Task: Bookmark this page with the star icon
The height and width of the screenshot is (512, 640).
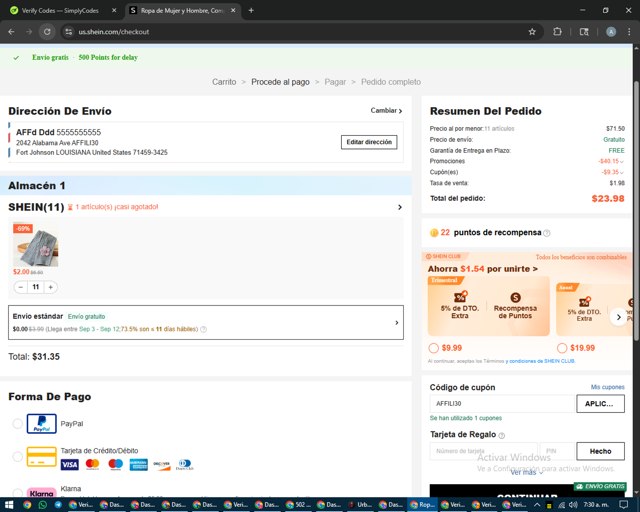Action: click(532, 32)
